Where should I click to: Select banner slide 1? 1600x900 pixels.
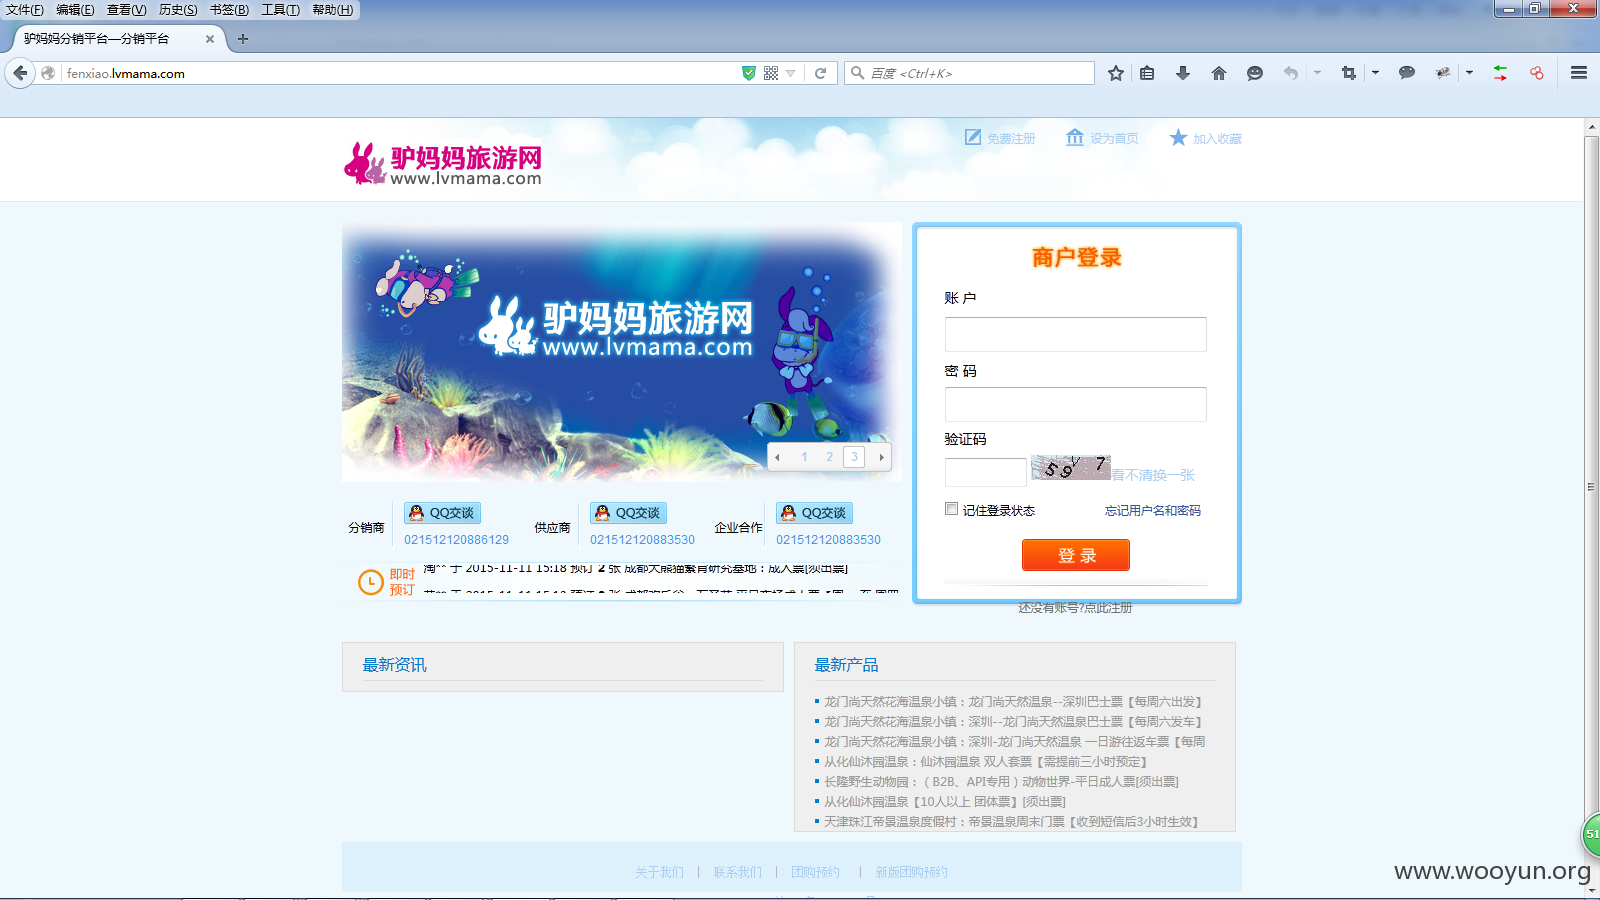(x=804, y=457)
